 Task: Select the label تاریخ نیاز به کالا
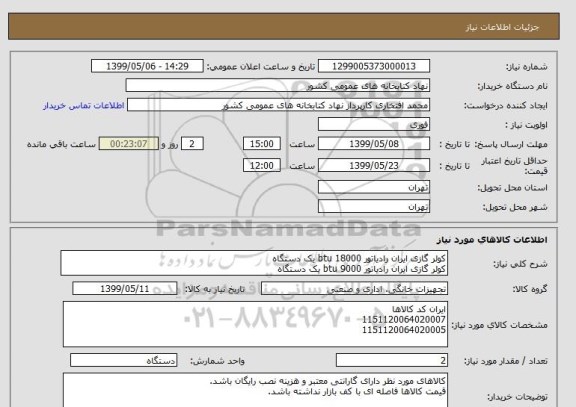pos(215,289)
